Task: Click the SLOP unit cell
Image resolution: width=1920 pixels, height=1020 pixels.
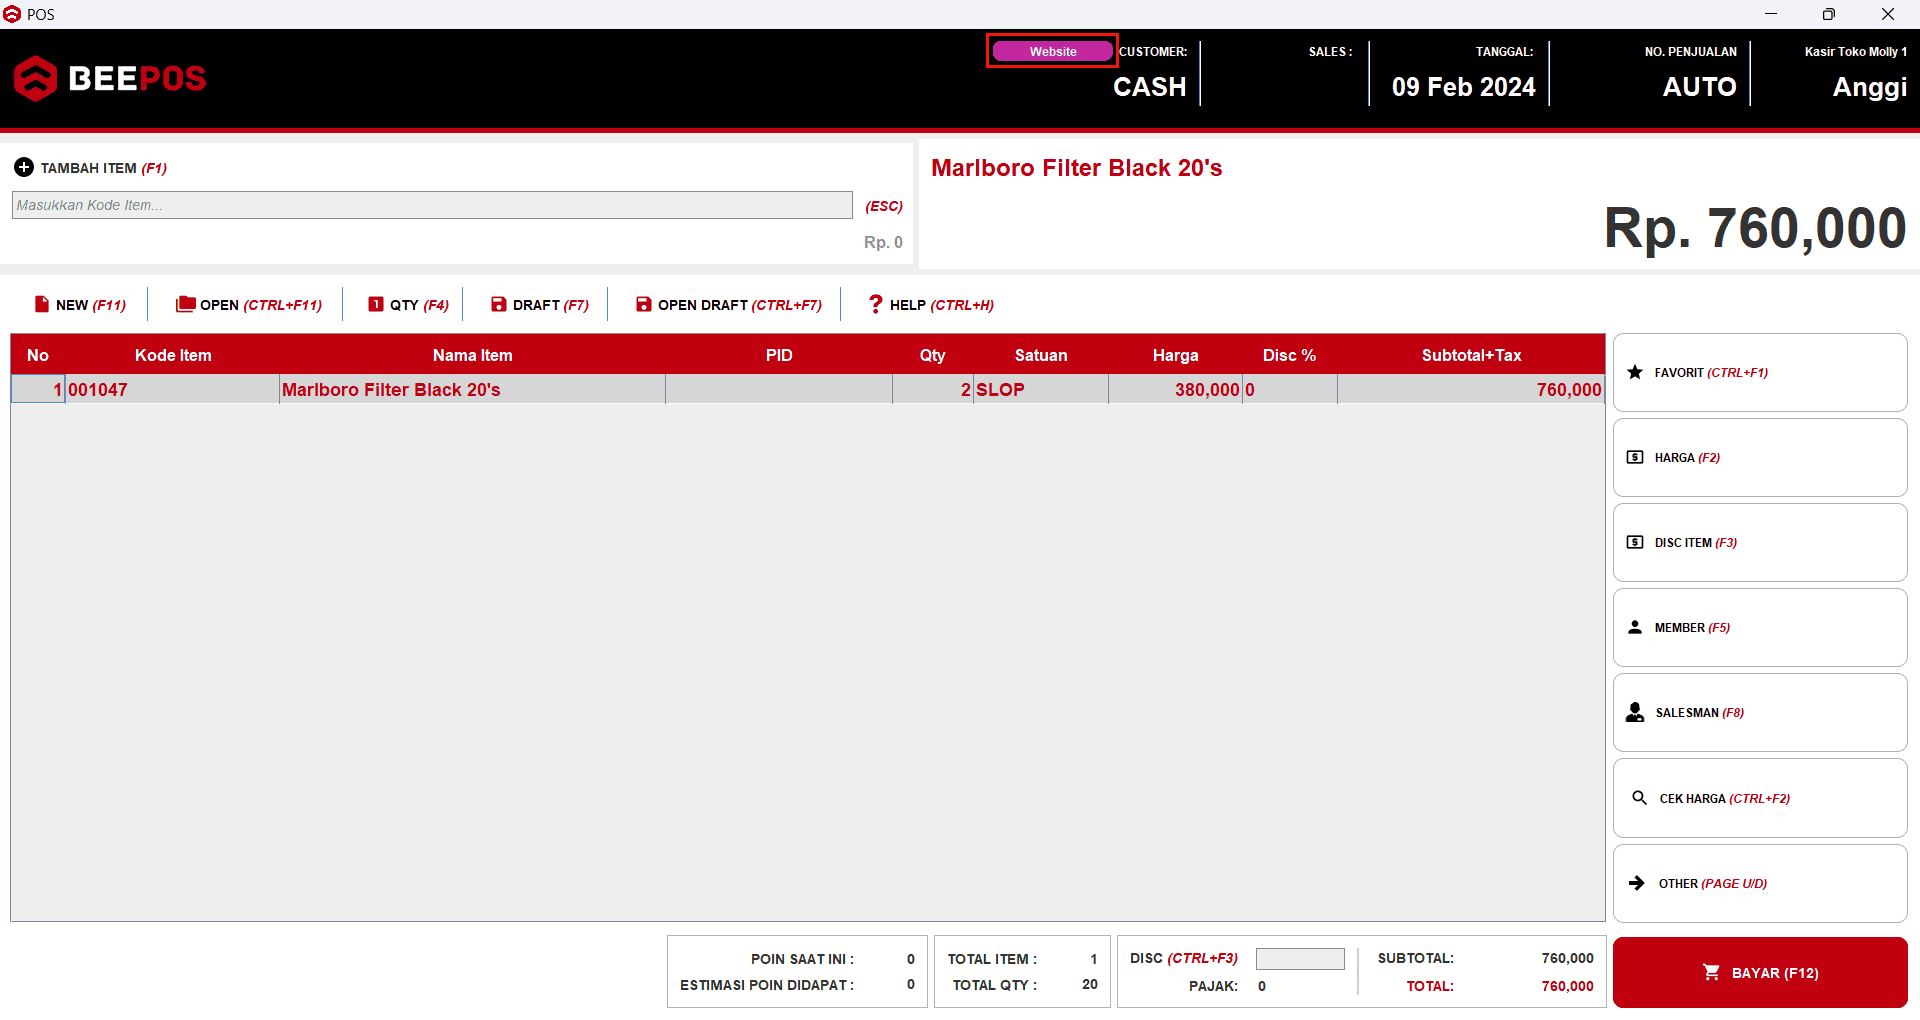Action: (x=1041, y=389)
